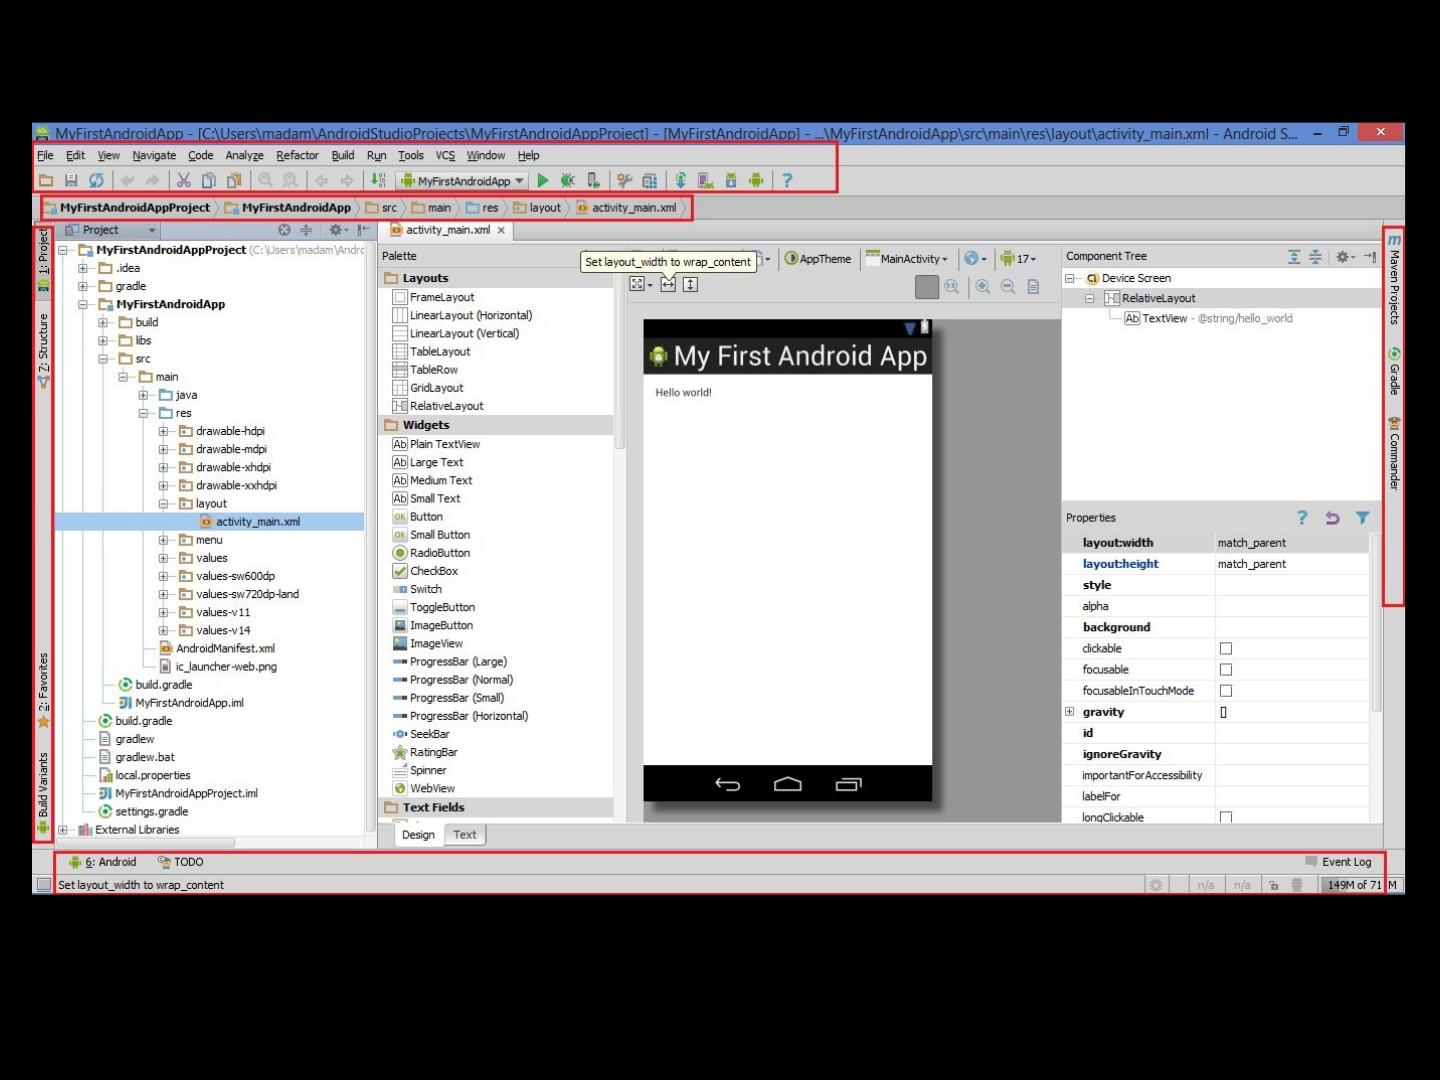Expand the values folder in project tree

pyautogui.click(x=163, y=558)
